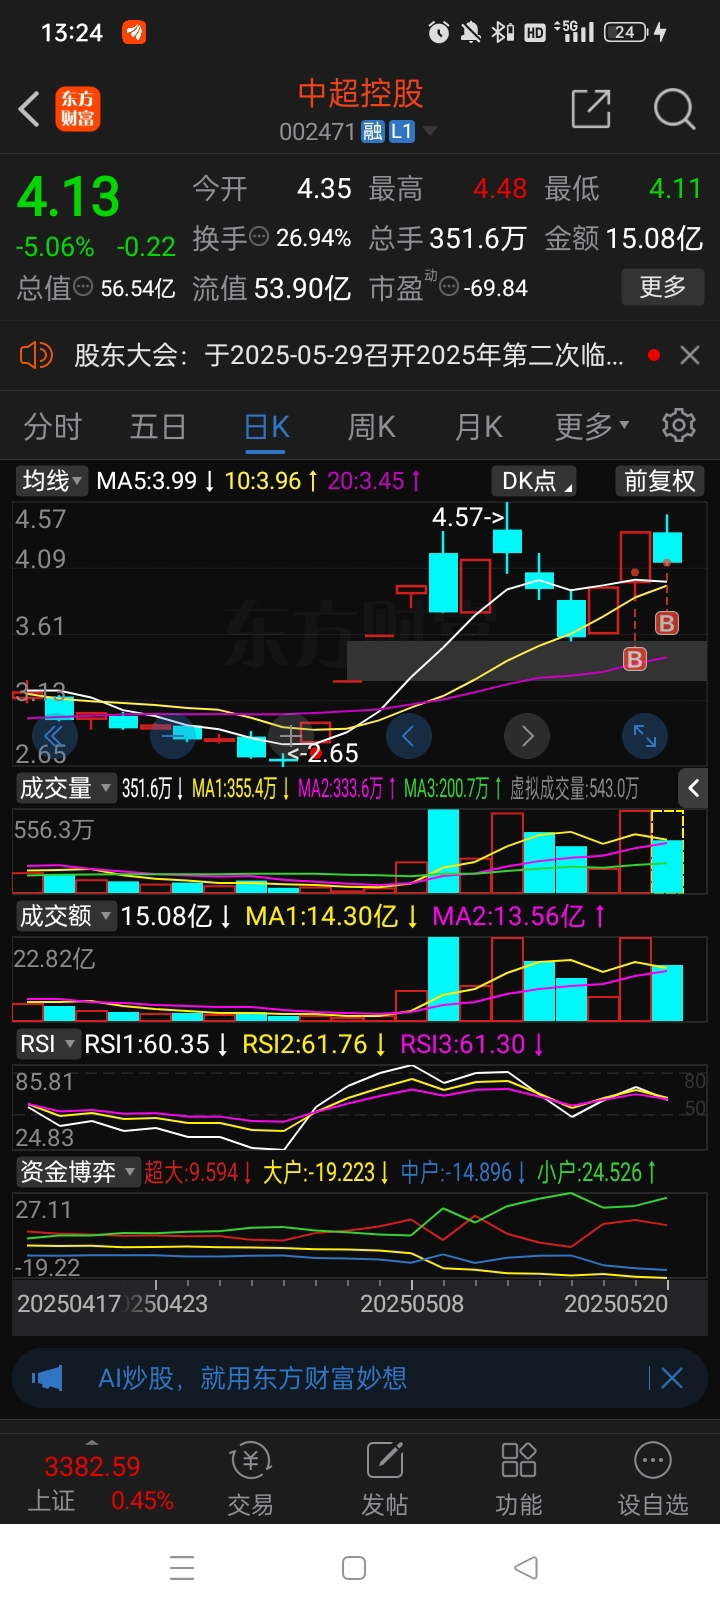
Task: Close the AI炒股 promo banner
Action: click(672, 1378)
